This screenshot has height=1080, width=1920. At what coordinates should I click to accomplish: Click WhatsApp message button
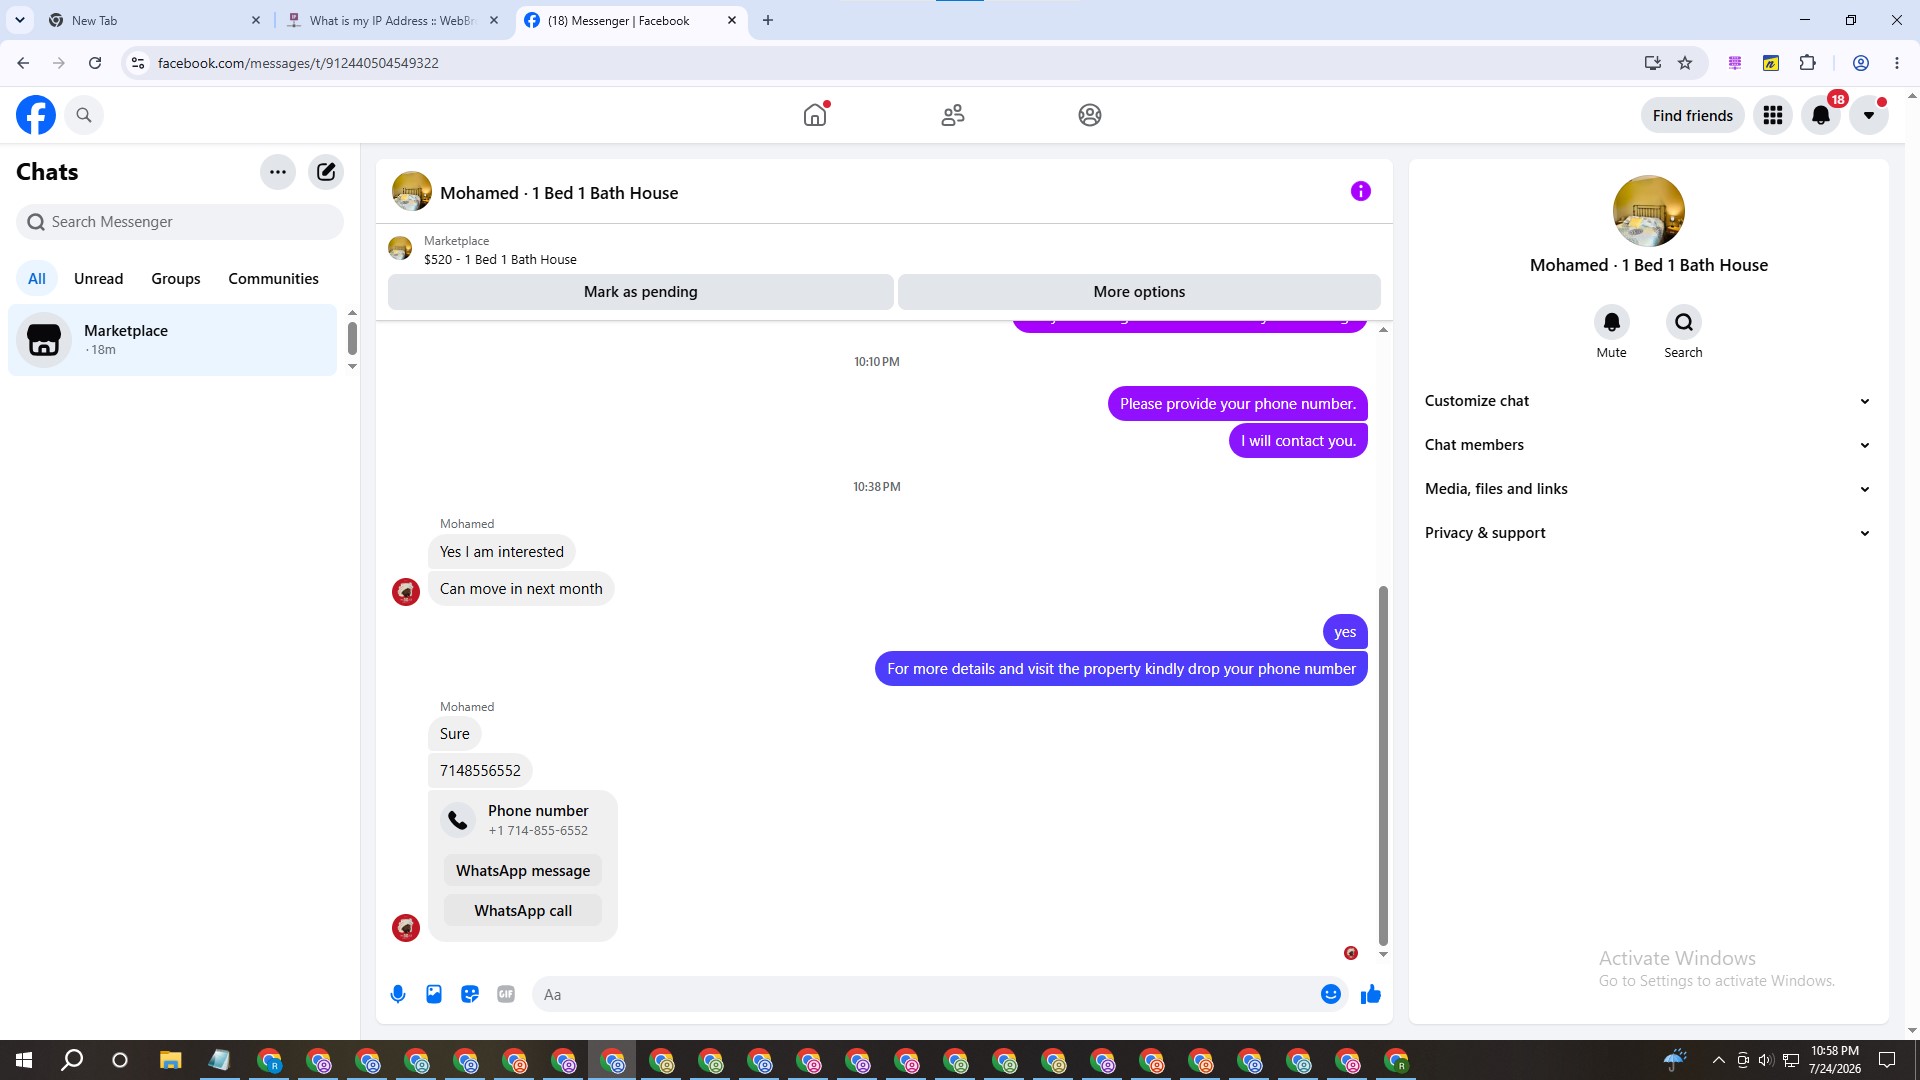point(523,871)
